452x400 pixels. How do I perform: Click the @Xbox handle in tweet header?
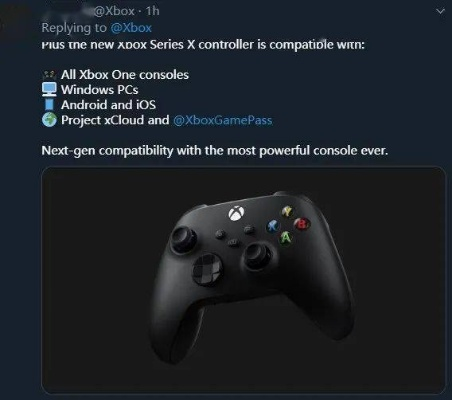114,11
